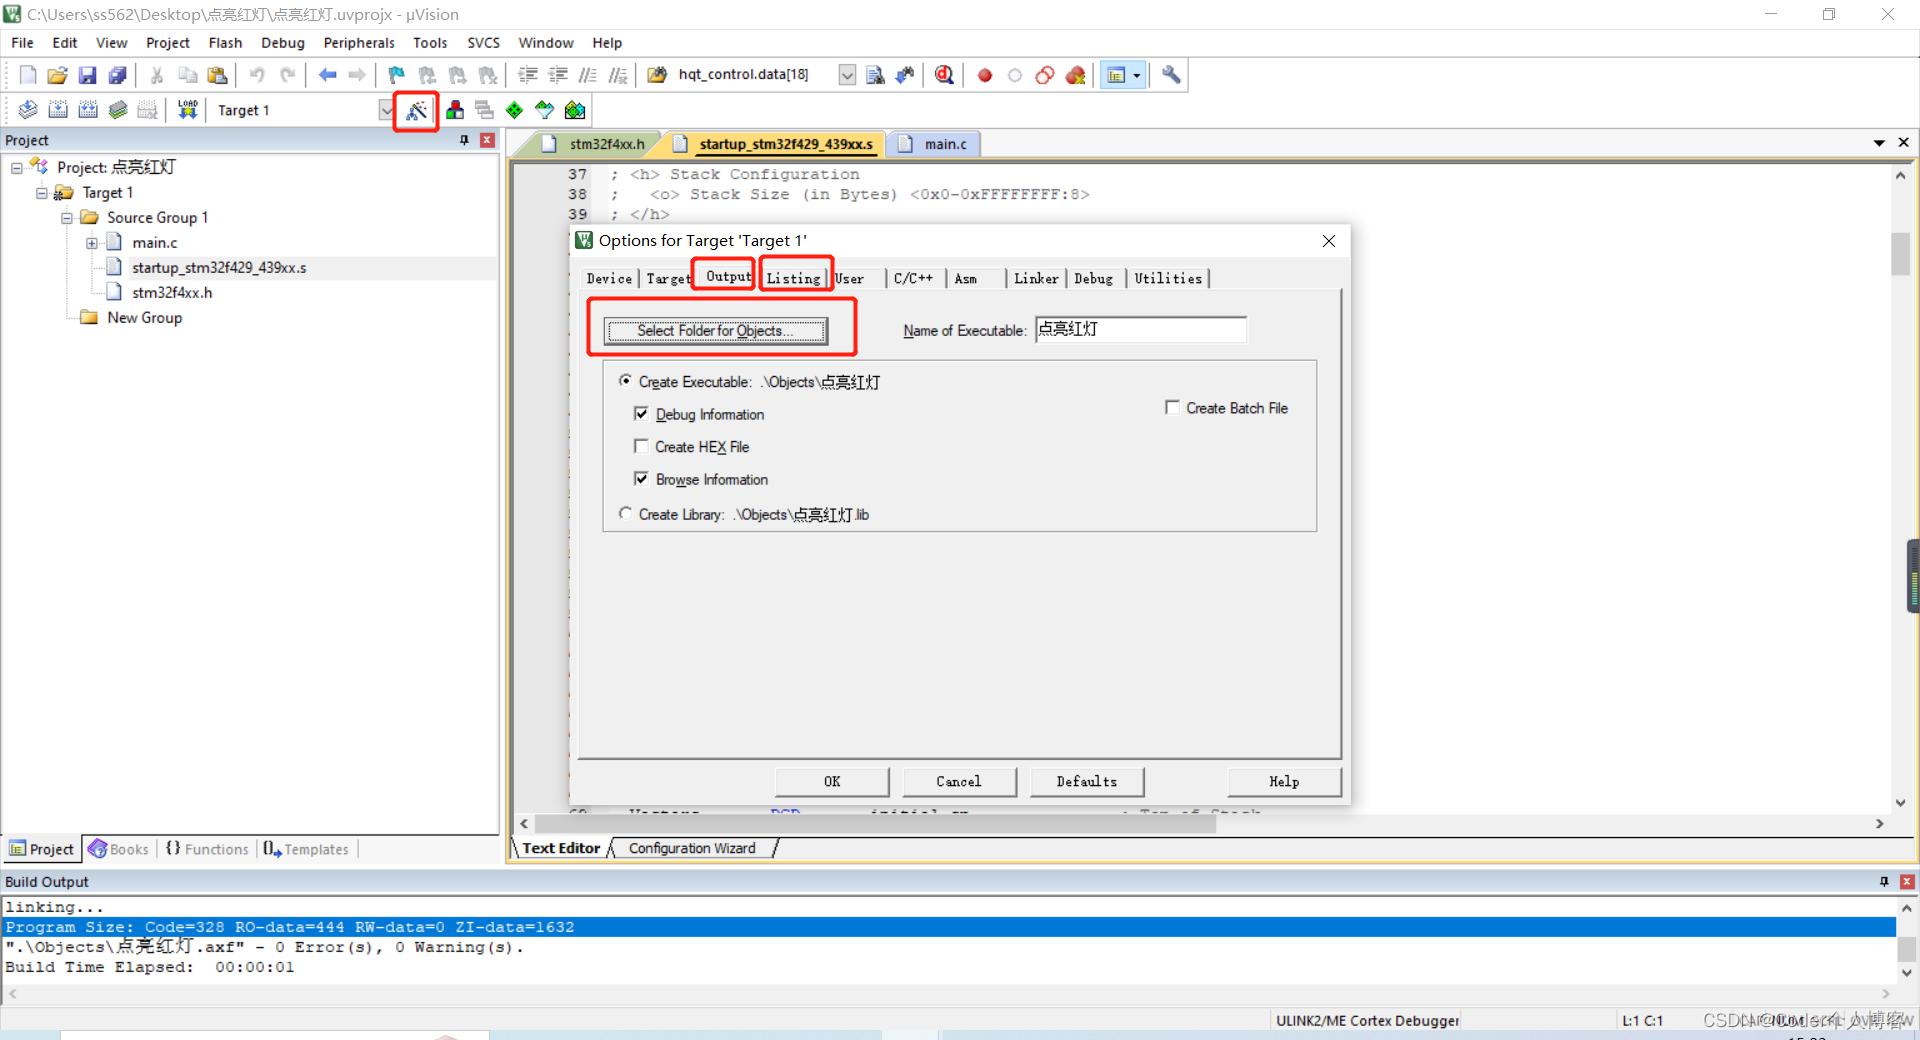Open Options for Target wand icon
This screenshot has height=1040, width=1920.
click(x=417, y=110)
